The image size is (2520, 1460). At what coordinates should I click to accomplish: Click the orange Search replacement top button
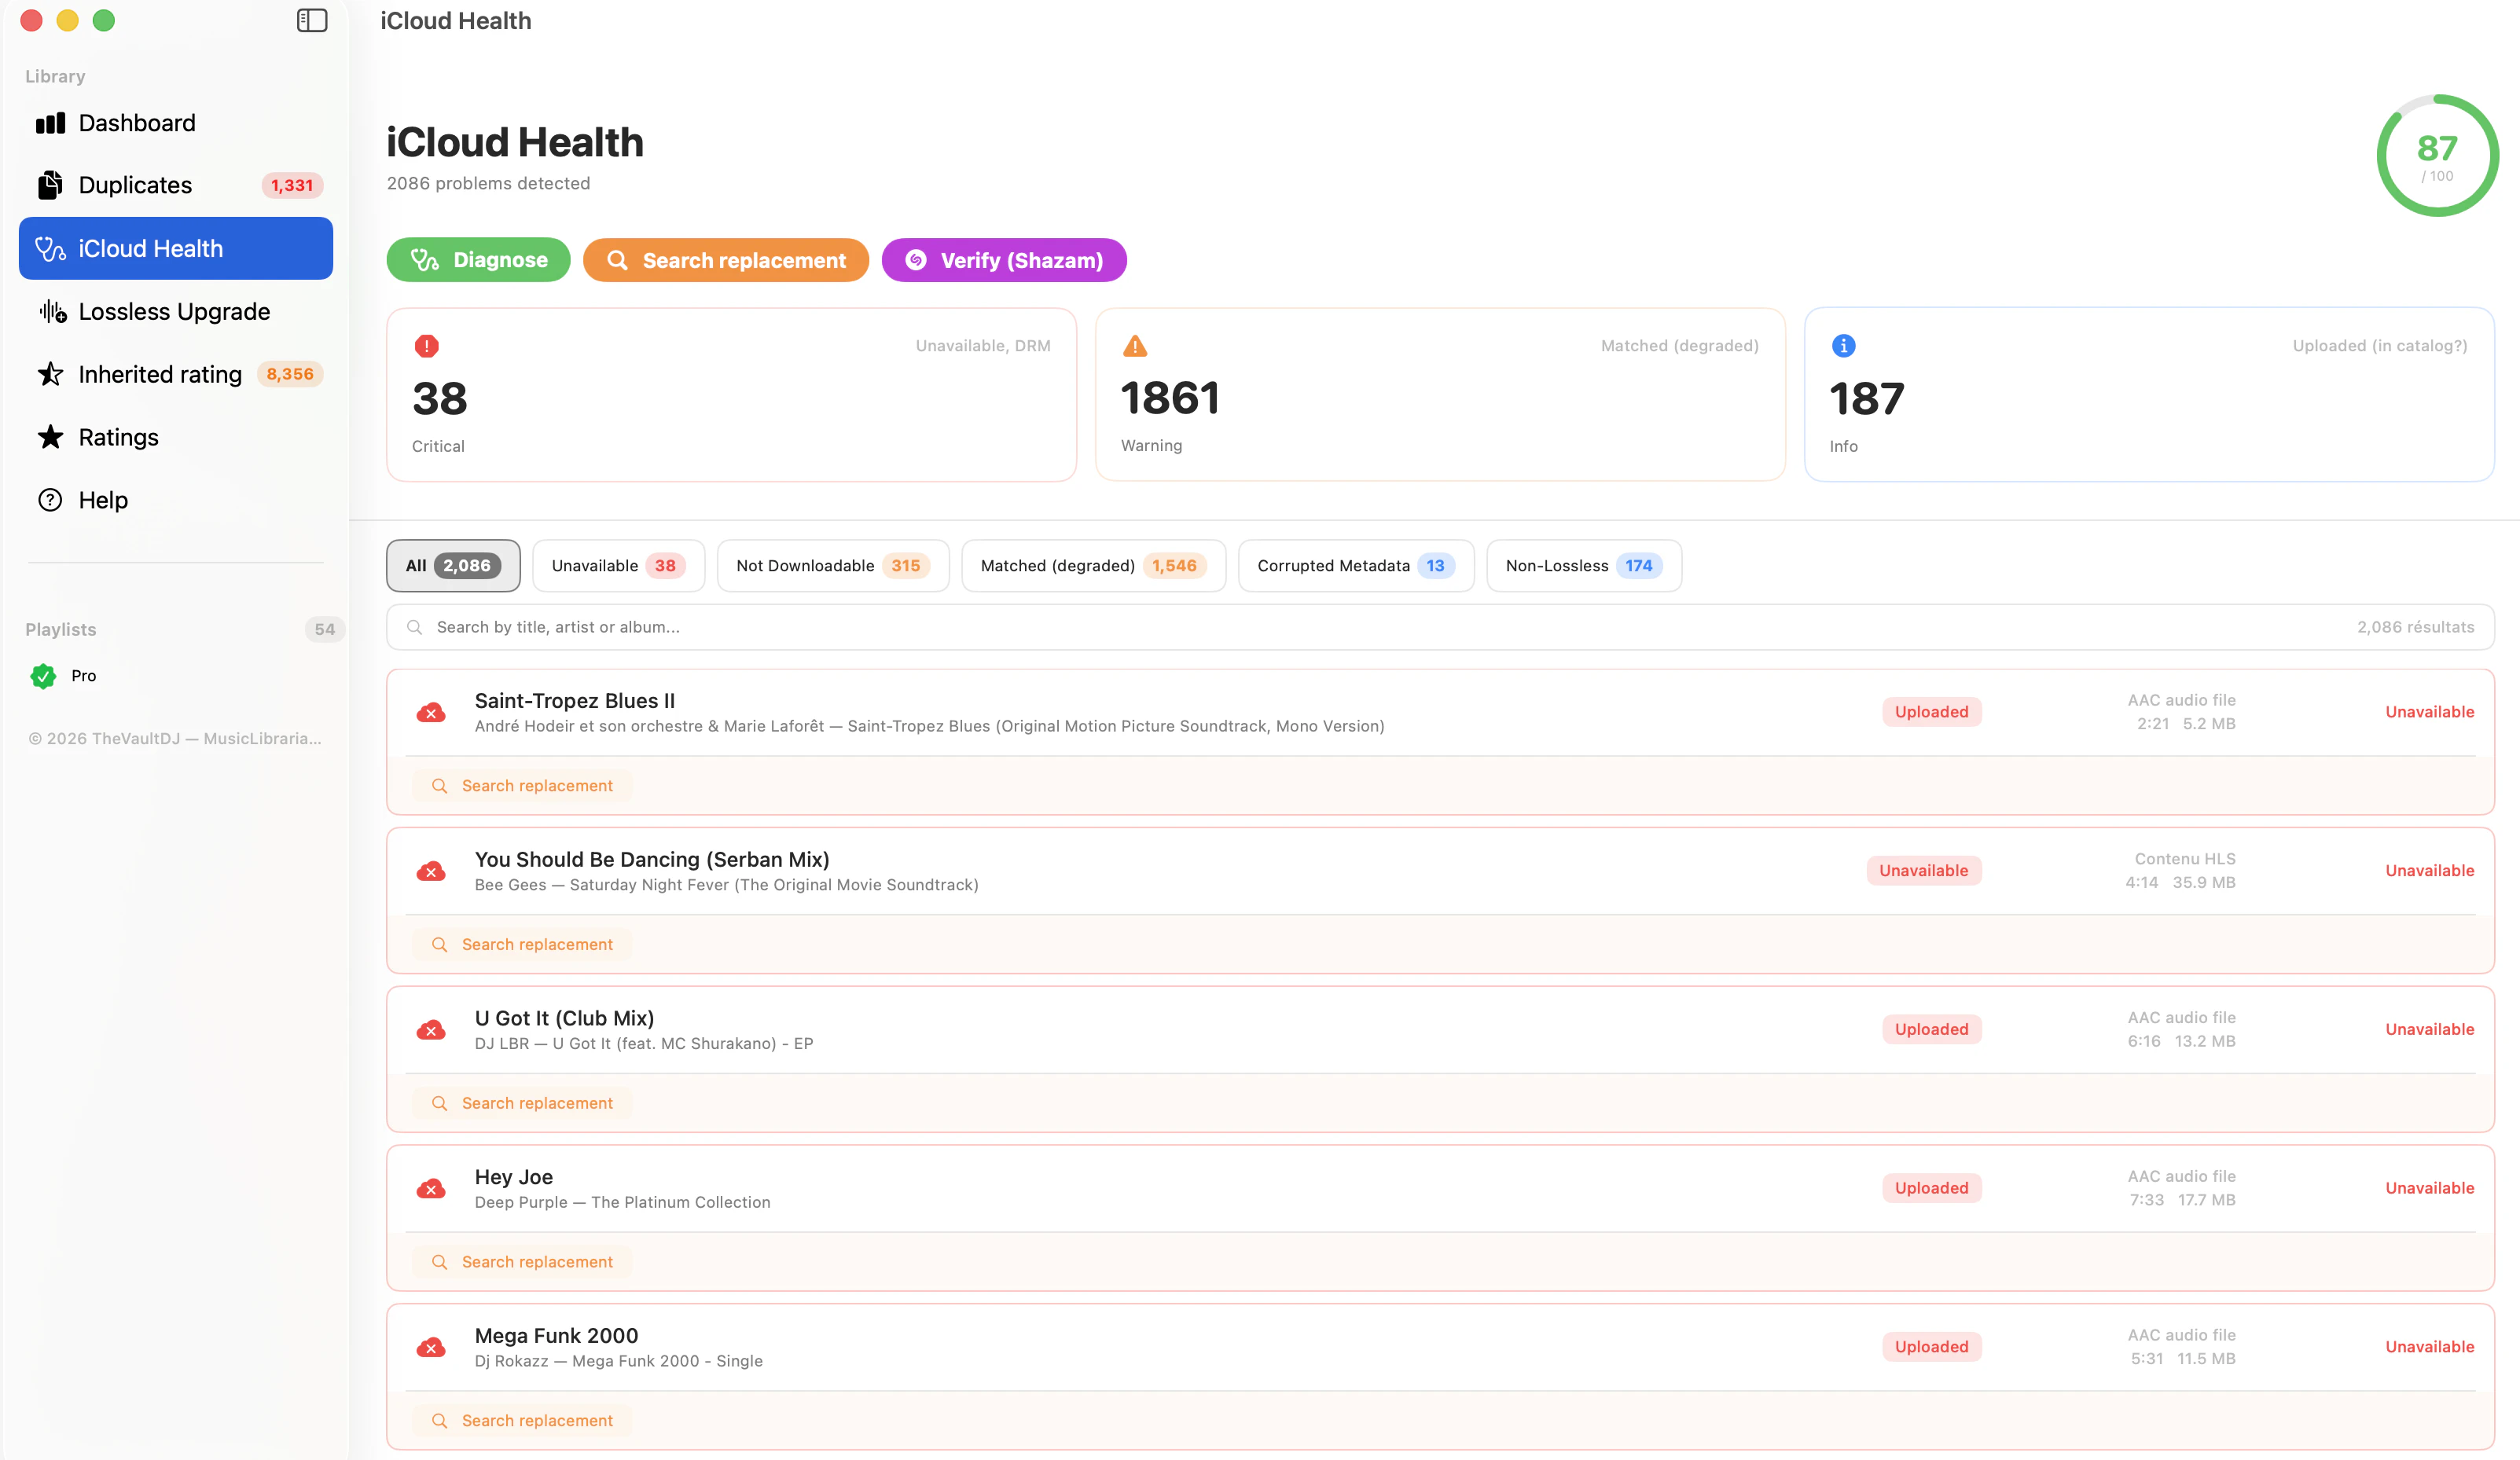point(725,260)
